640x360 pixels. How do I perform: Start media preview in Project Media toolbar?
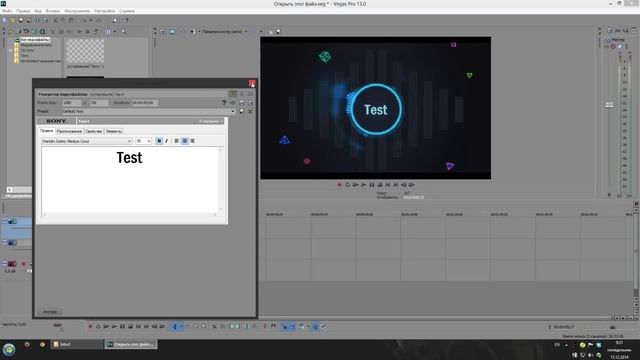[80, 31]
